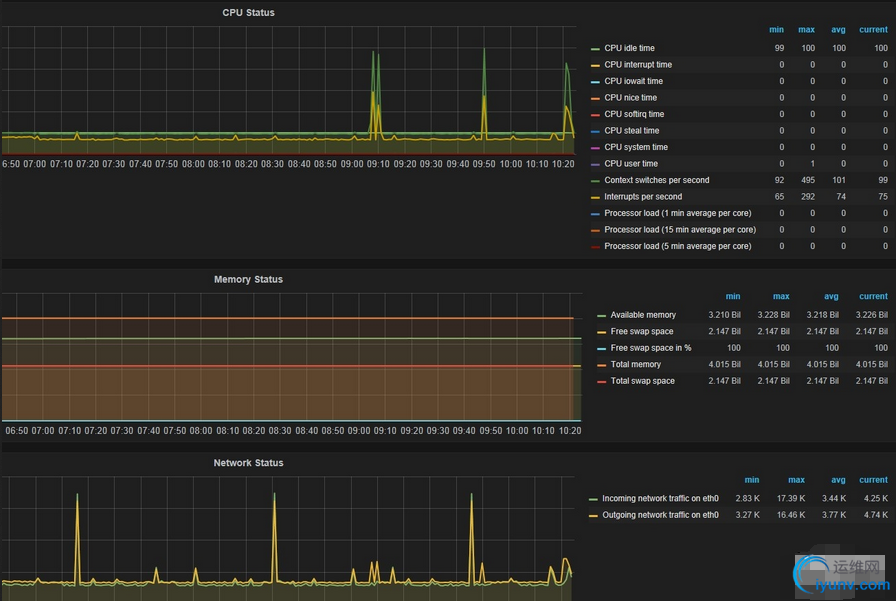
Task: Toggle the CPU user time series
Action: point(631,164)
